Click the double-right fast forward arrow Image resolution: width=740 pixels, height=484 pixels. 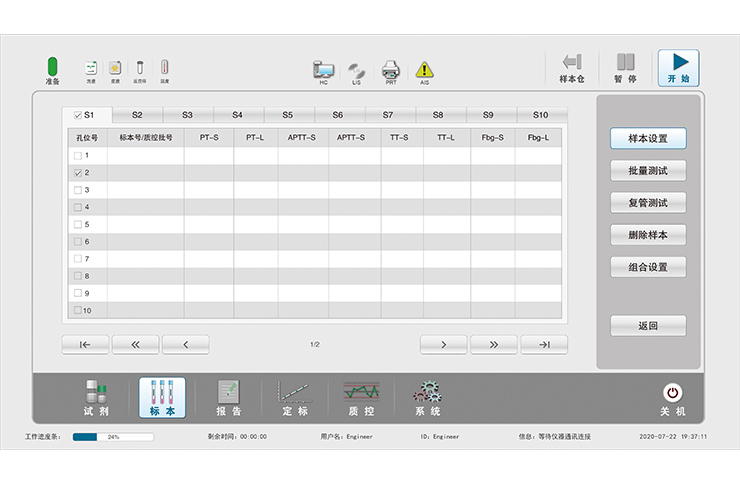[x=494, y=344]
